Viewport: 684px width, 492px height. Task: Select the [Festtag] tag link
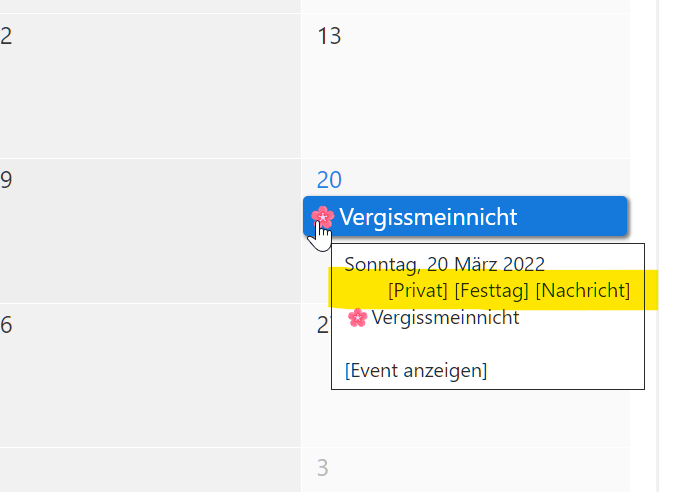pos(491,291)
